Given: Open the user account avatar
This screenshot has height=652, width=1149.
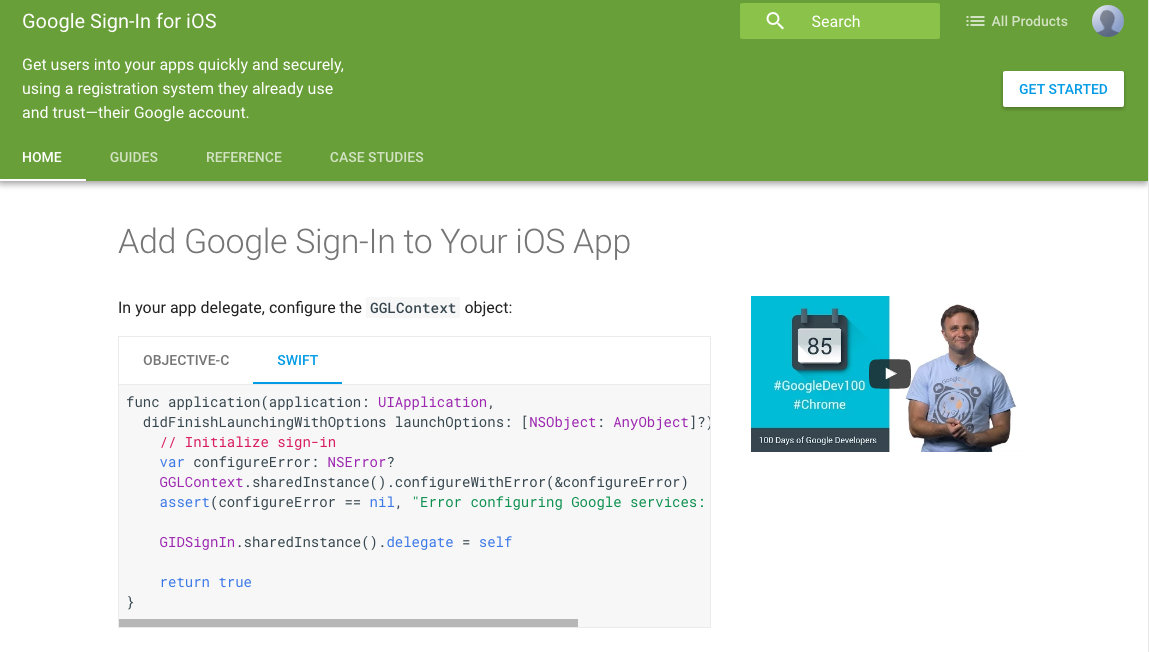Looking at the screenshot, I should click(1107, 21).
